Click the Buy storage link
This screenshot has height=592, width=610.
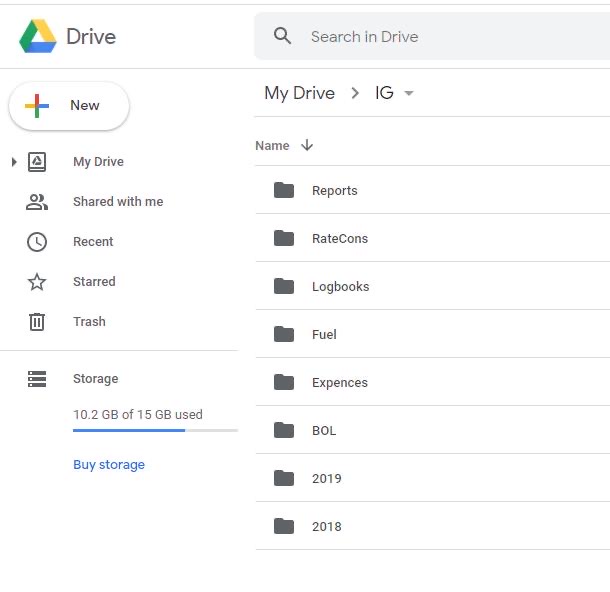click(109, 464)
